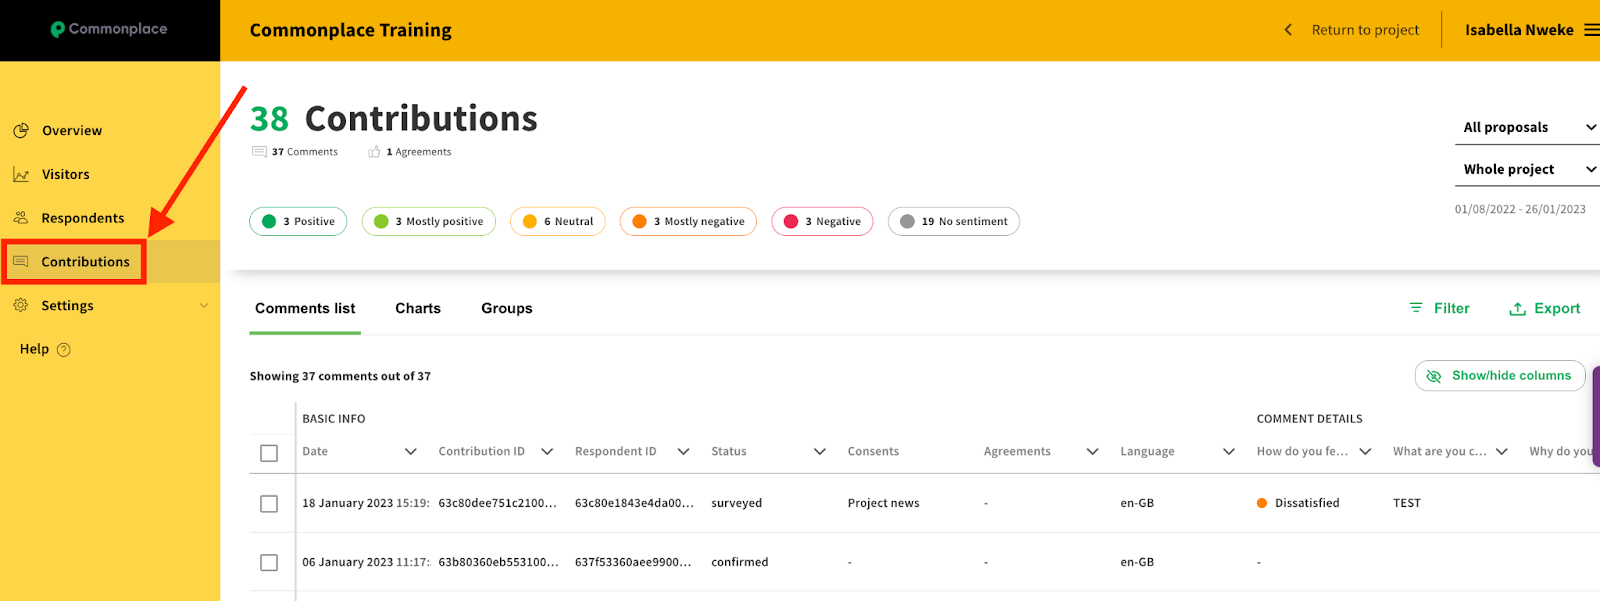
Task: Toggle the 3 Mostly negative sentiment filter
Action: [688, 221]
